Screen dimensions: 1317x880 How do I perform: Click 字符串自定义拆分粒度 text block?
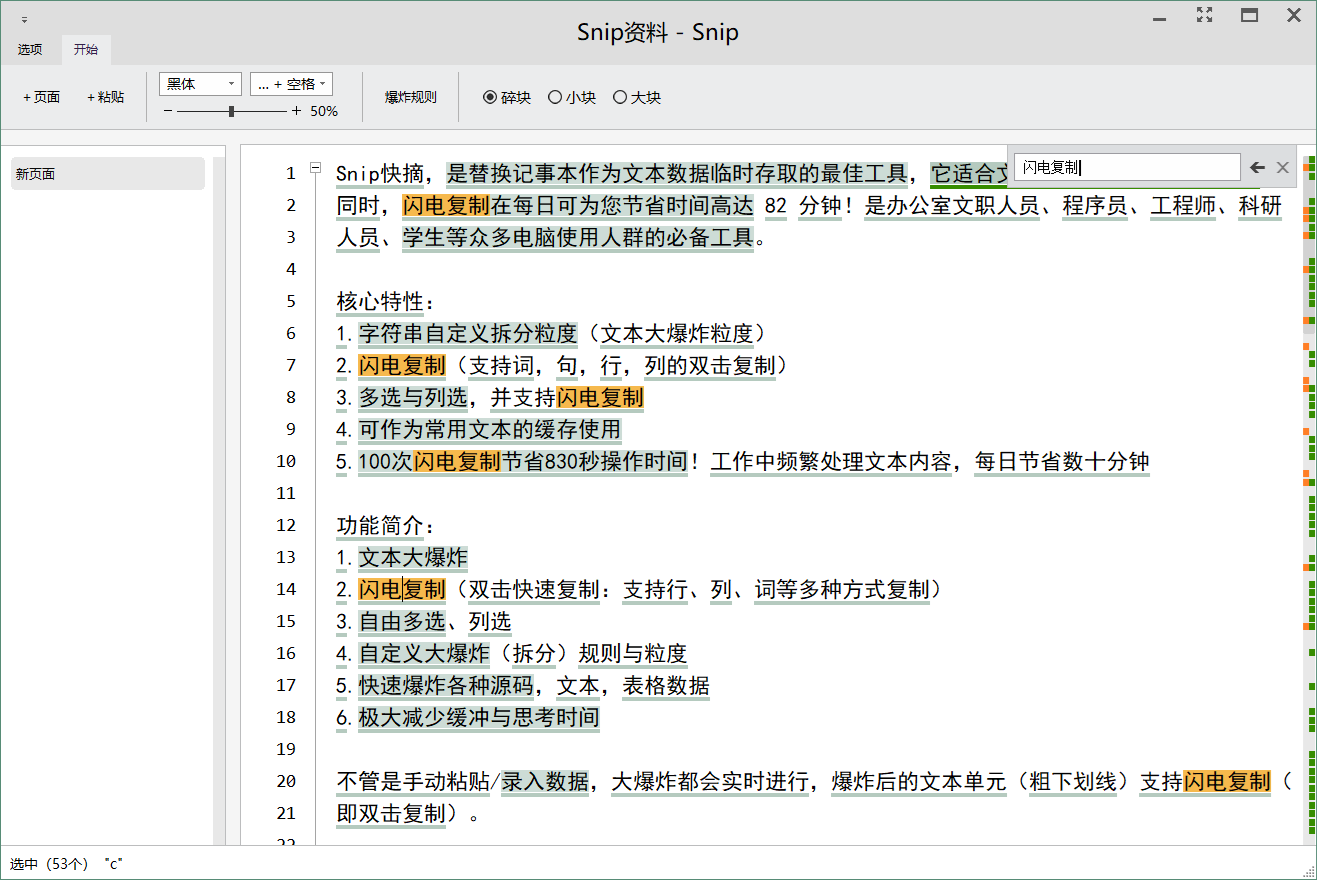click(x=468, y=333)
